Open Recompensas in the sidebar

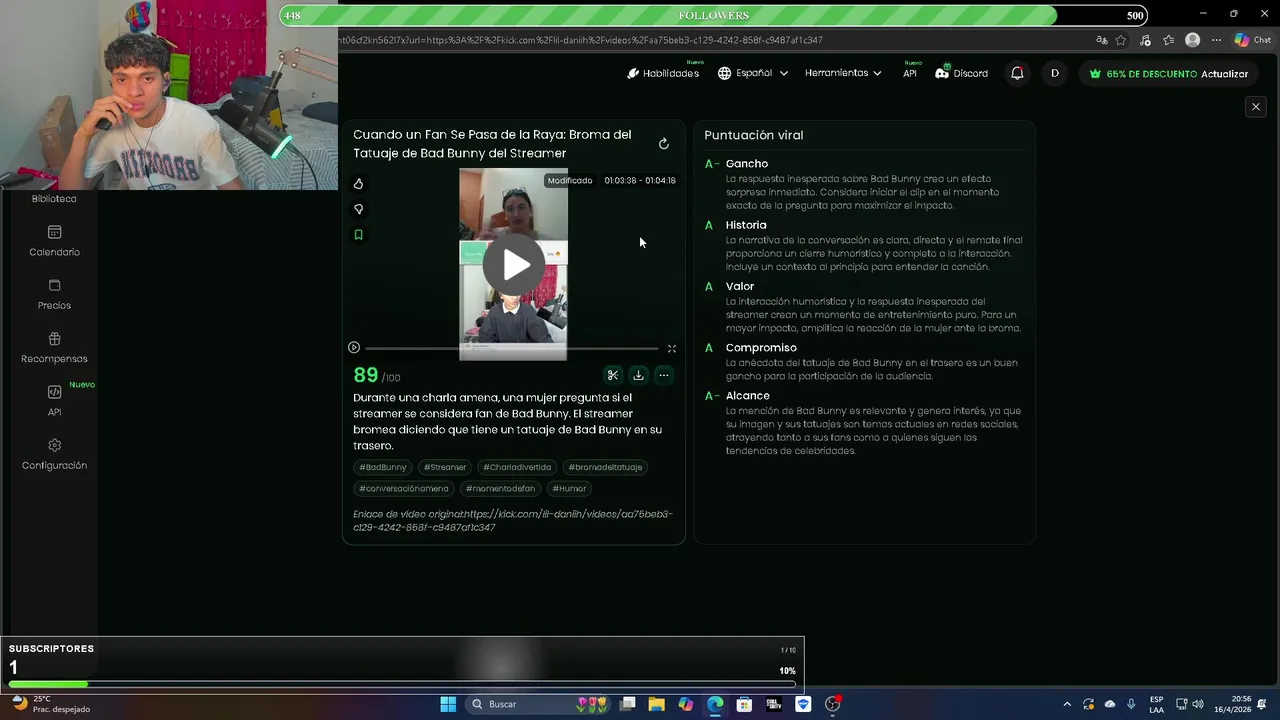[x=54, y=348]
